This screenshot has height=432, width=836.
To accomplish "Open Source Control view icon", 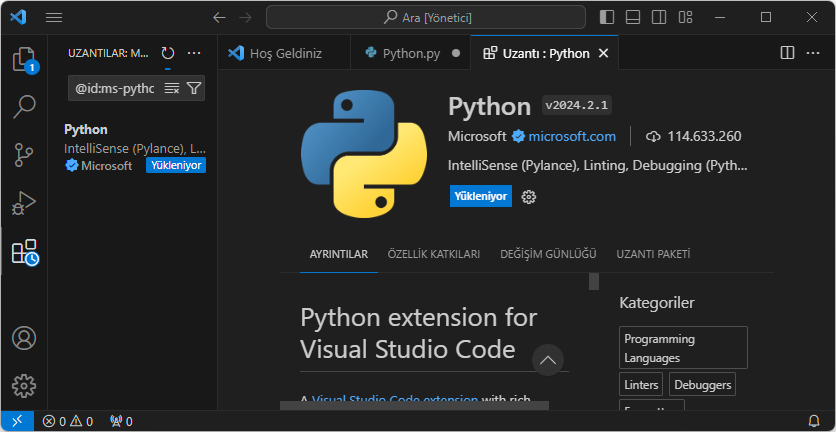I will (24, 154).
